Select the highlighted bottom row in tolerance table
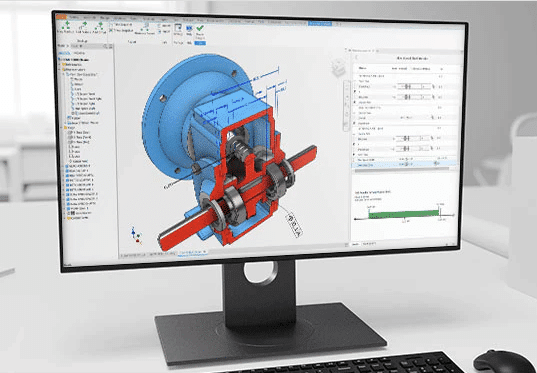537x373 pixels. tap(404, 164)
